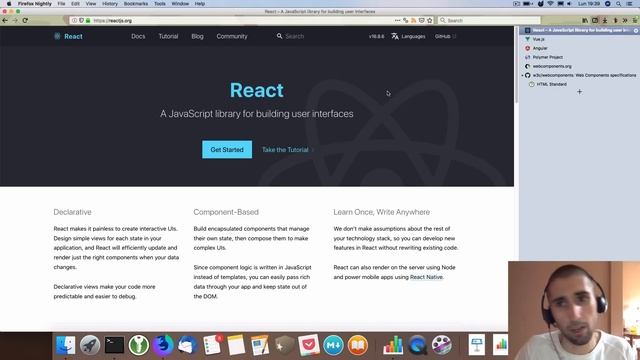Click the Languages translate icon
Screen dimensions: 640x360
395,36
